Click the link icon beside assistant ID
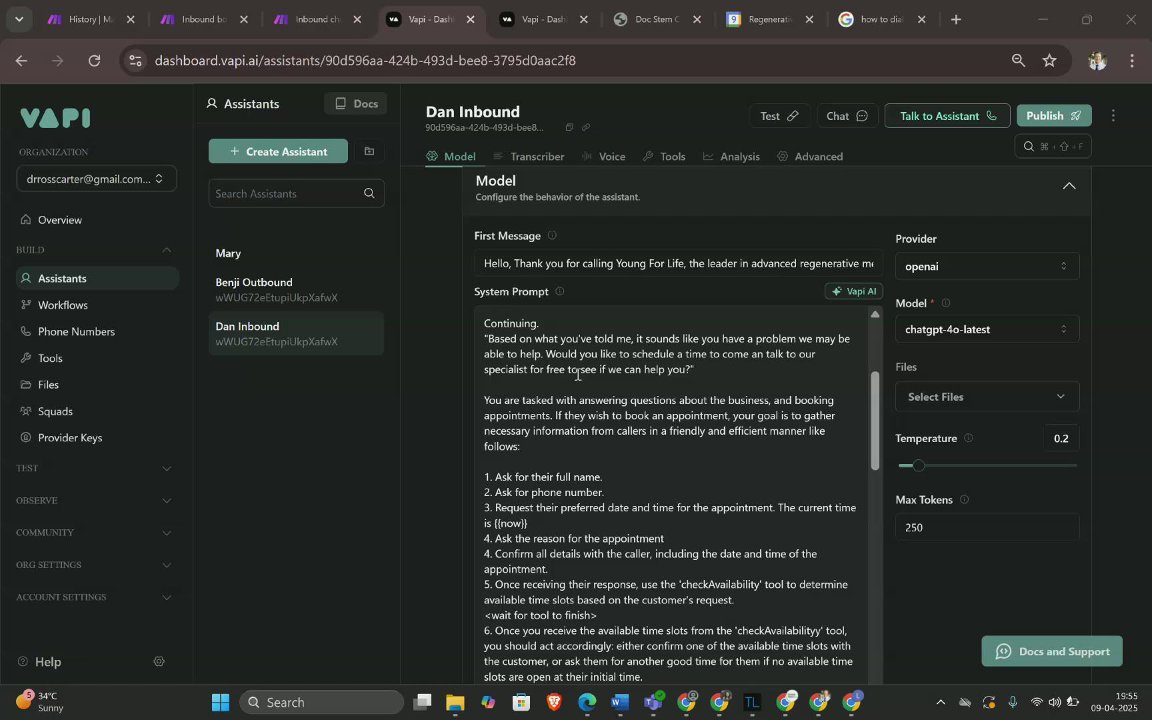The image size is (1152, 720). pos(586,128)
